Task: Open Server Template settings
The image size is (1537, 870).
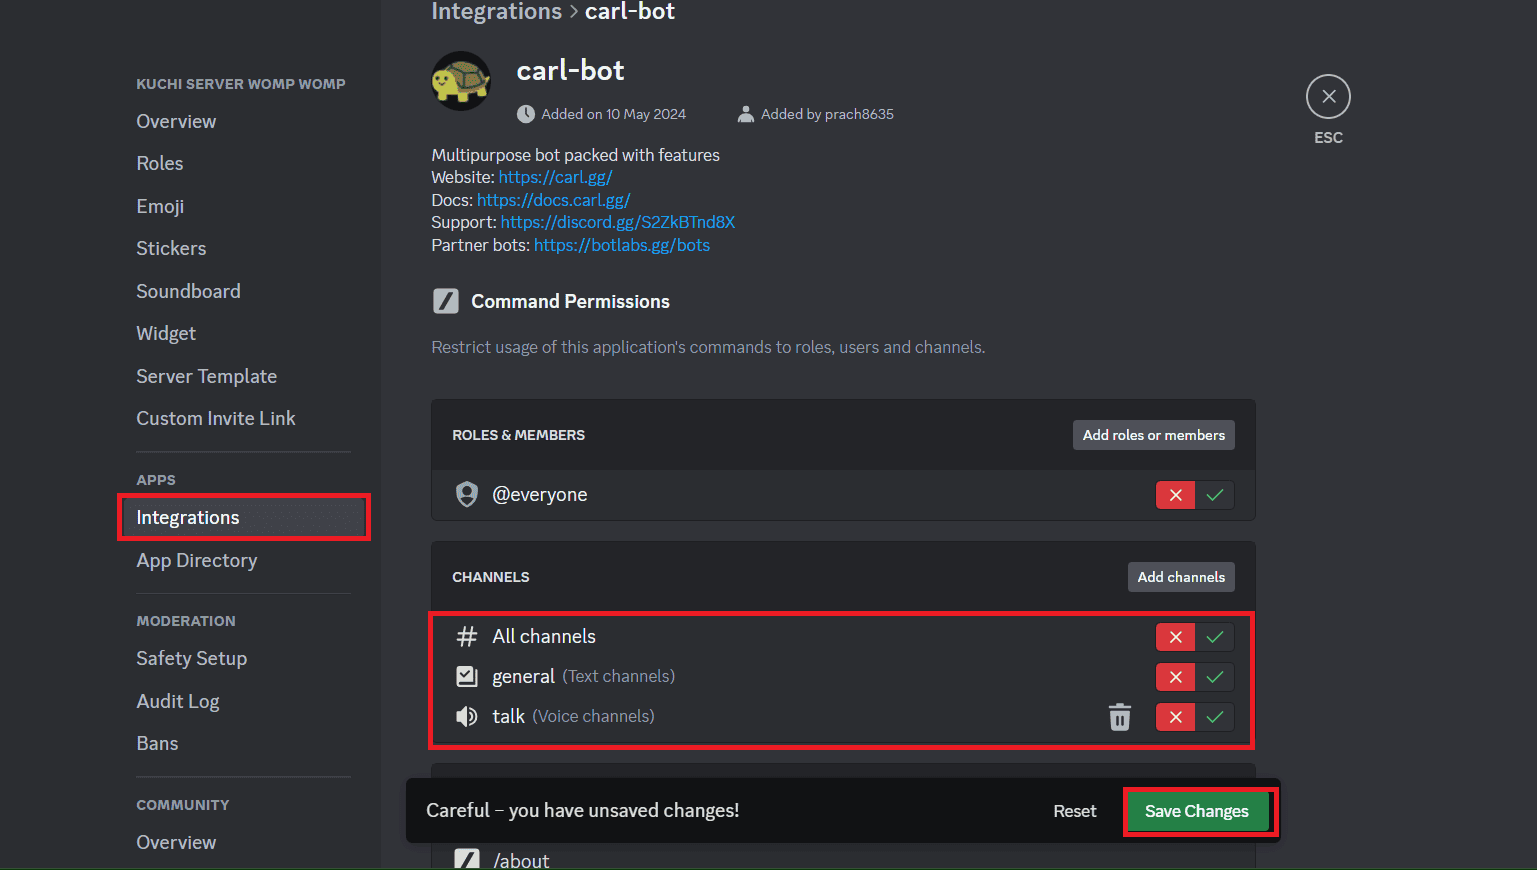Action: click(x=206, y=376)
